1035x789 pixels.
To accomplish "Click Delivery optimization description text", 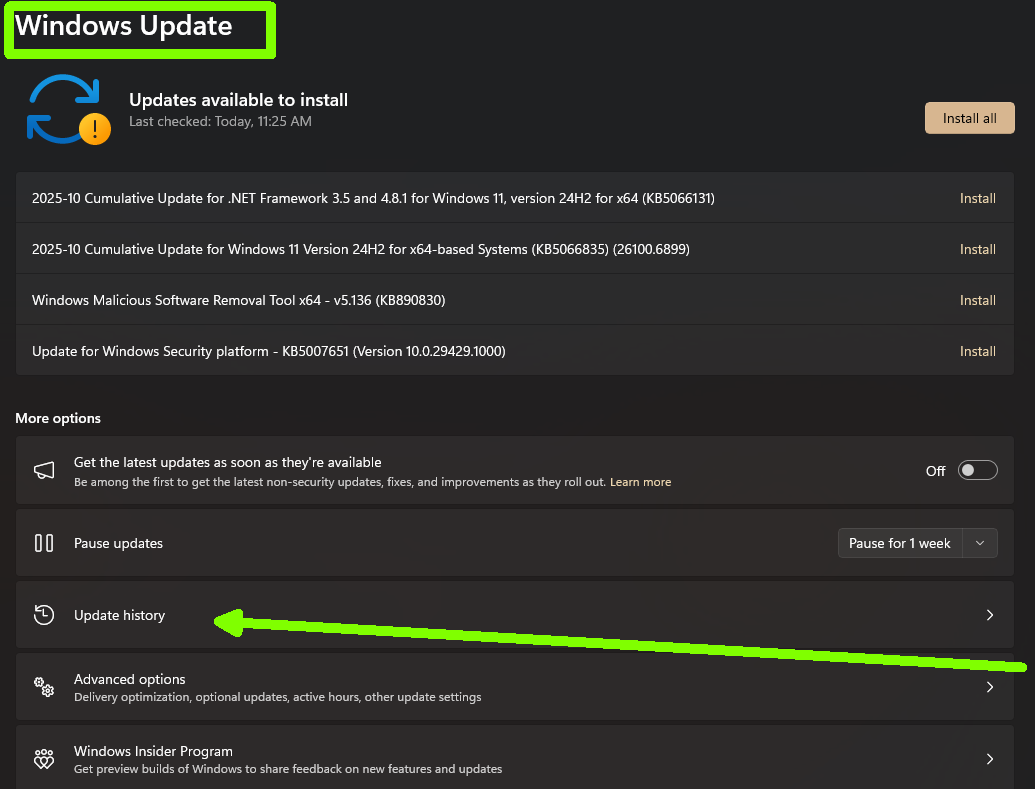I will point(277,697).
